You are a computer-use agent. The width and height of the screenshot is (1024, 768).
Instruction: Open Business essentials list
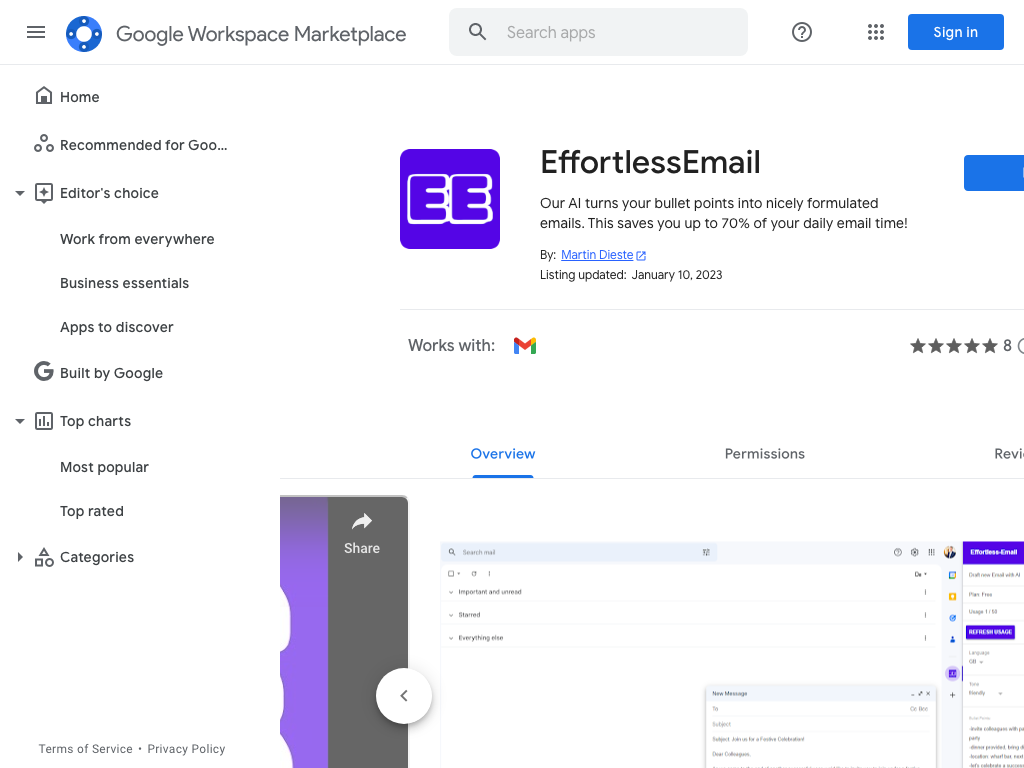124,283
